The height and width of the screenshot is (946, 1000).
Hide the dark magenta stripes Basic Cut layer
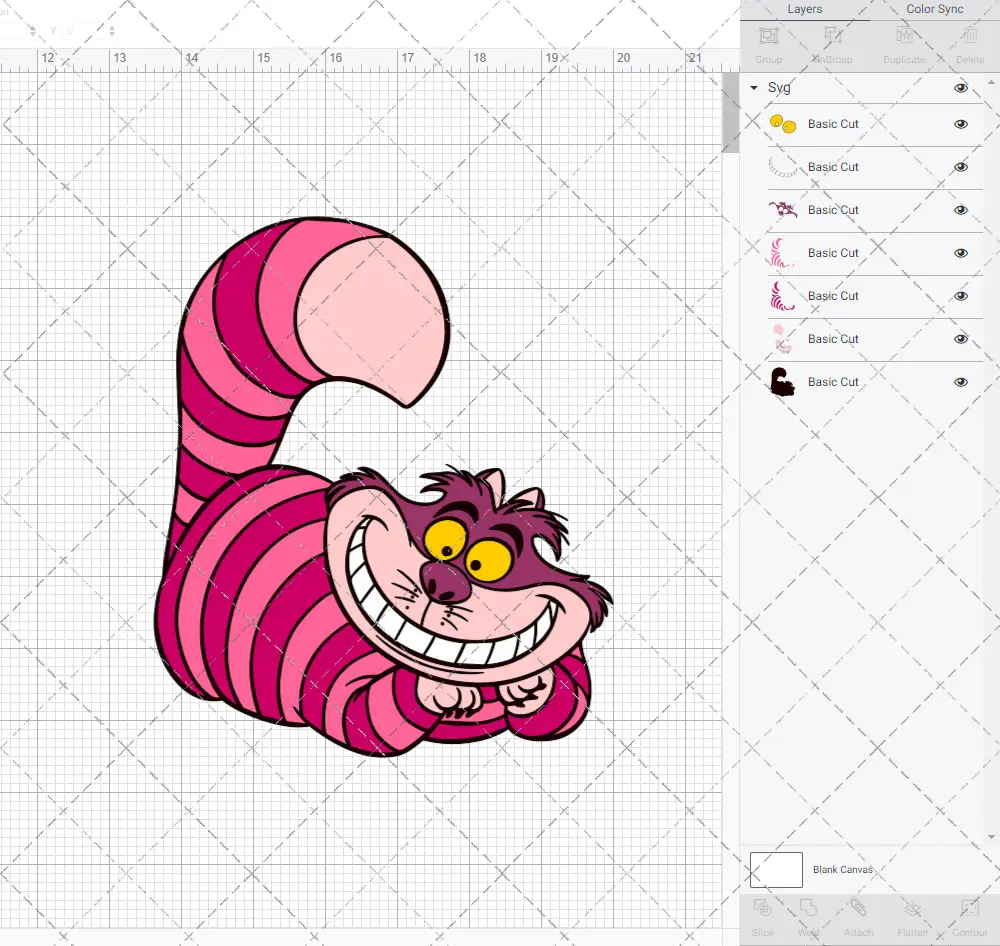960,296
